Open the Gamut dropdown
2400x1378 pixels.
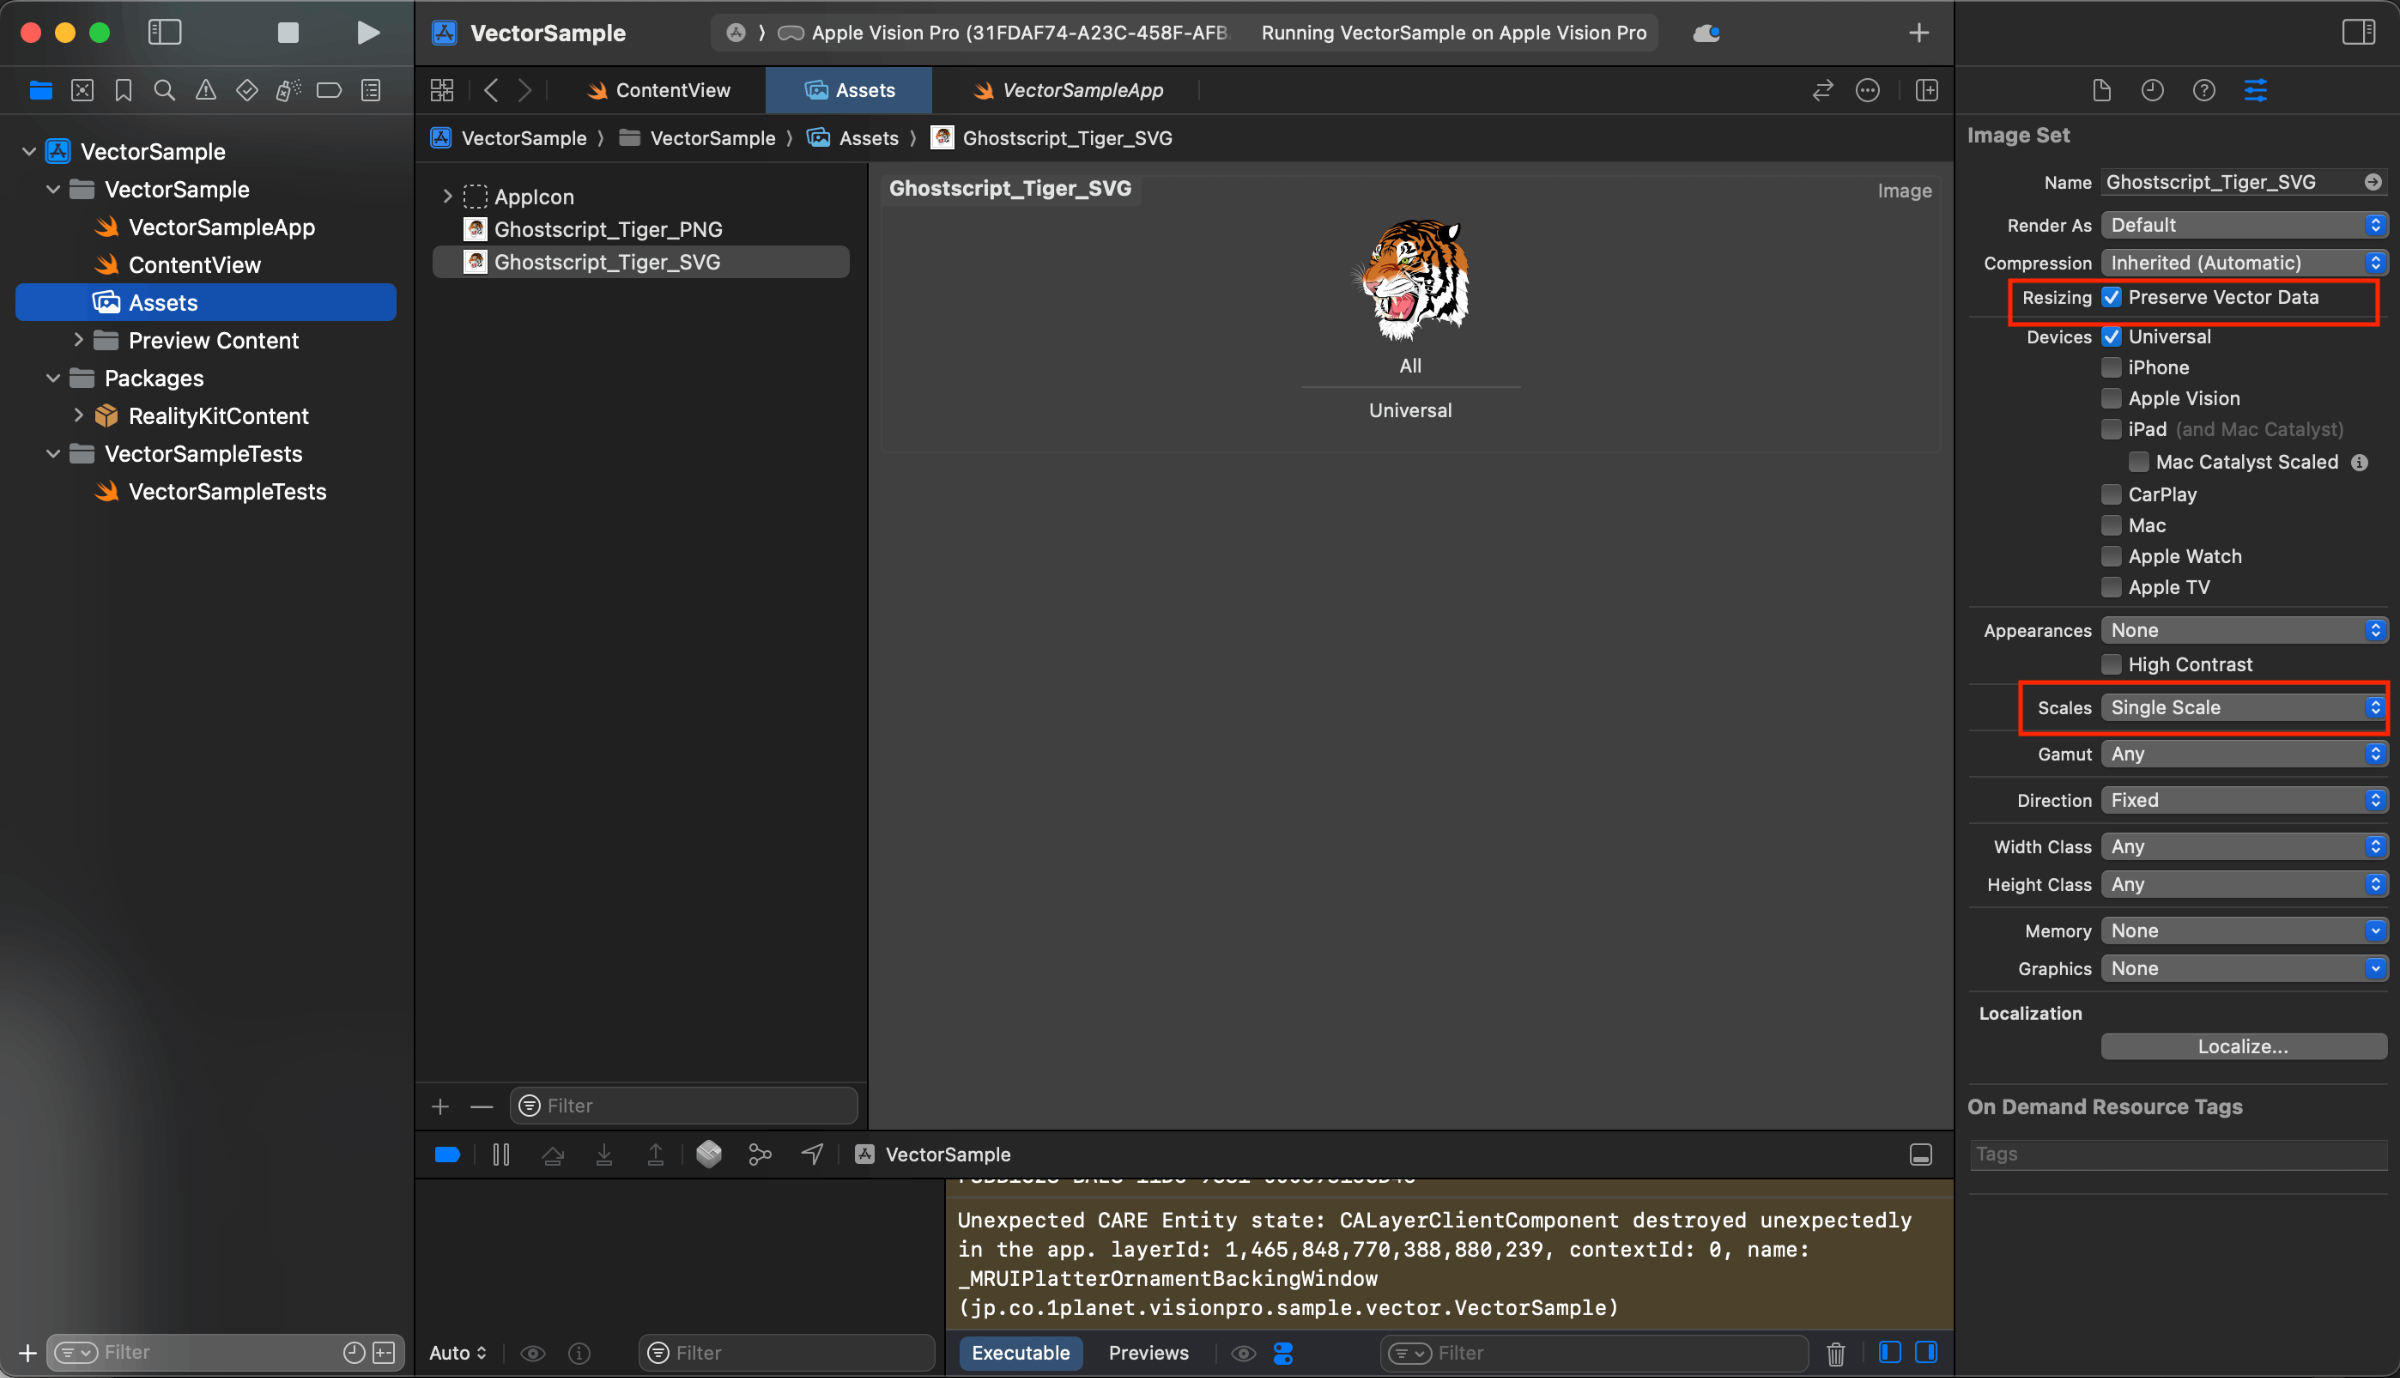pyautogui.click(x=2244, y=755)
